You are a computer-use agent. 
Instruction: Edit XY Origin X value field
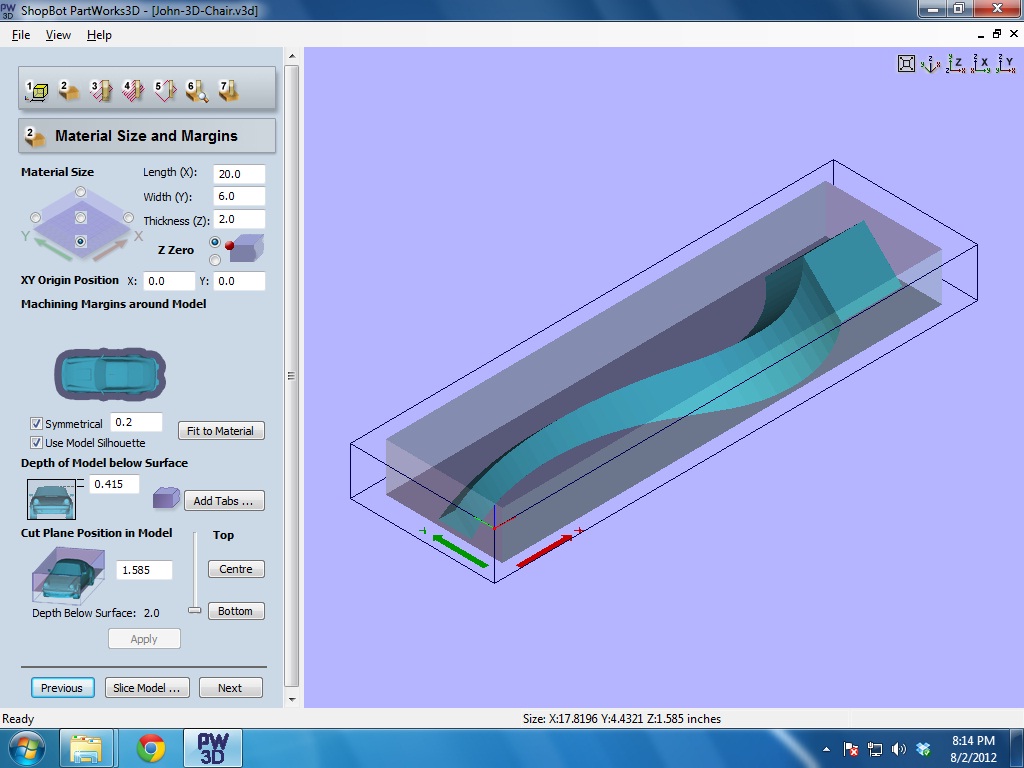[x=169, y=281]
